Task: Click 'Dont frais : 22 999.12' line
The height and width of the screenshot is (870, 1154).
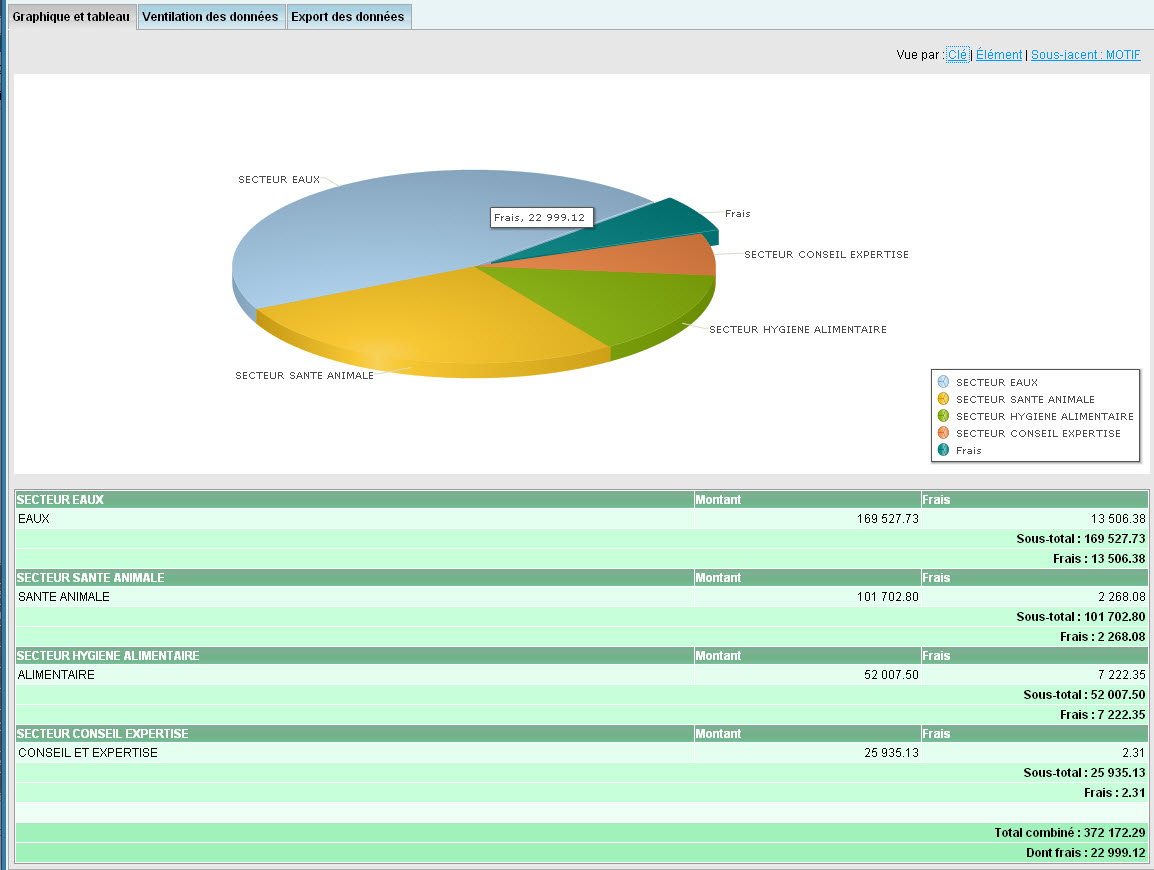Action: tap(1086, 852)
